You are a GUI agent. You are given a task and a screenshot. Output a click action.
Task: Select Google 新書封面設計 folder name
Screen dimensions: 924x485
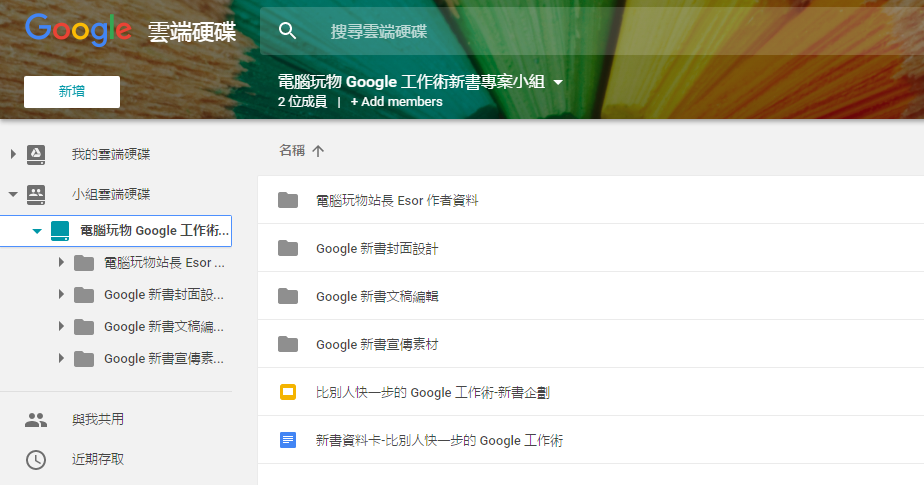(377, 249)
